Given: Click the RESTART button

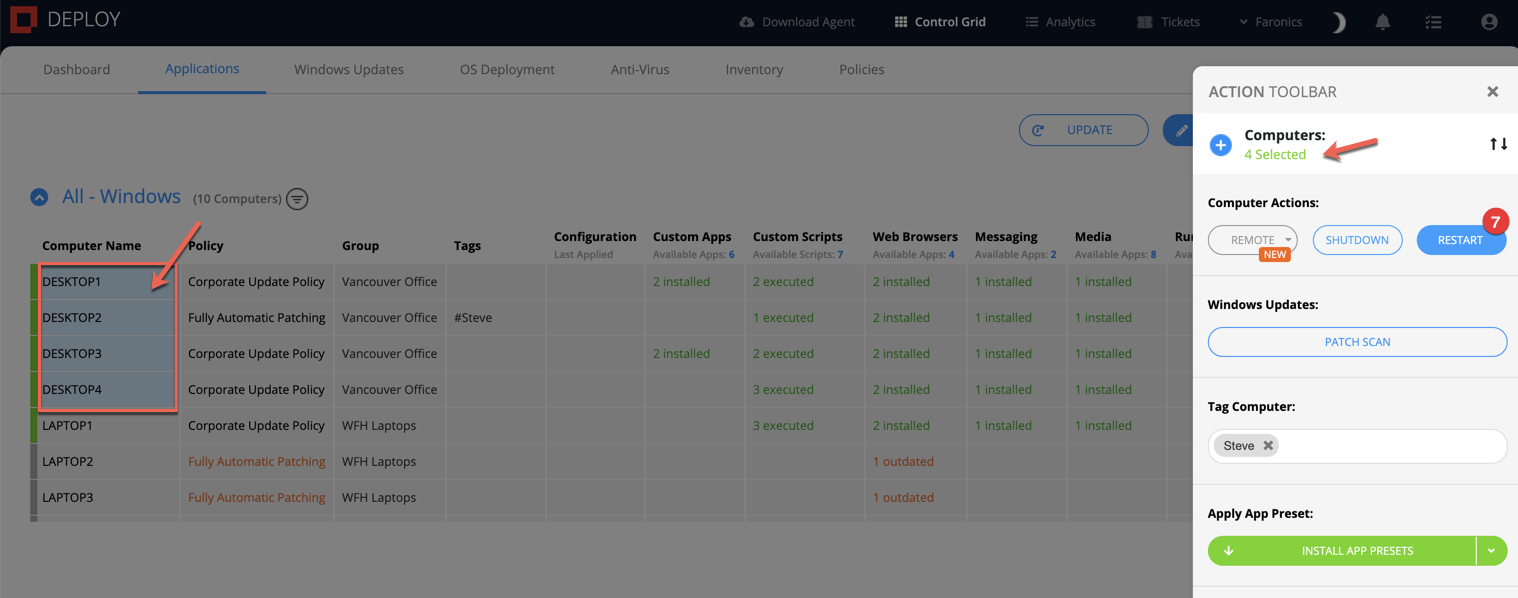Looking at the screenshot, I should [1461, 240].
